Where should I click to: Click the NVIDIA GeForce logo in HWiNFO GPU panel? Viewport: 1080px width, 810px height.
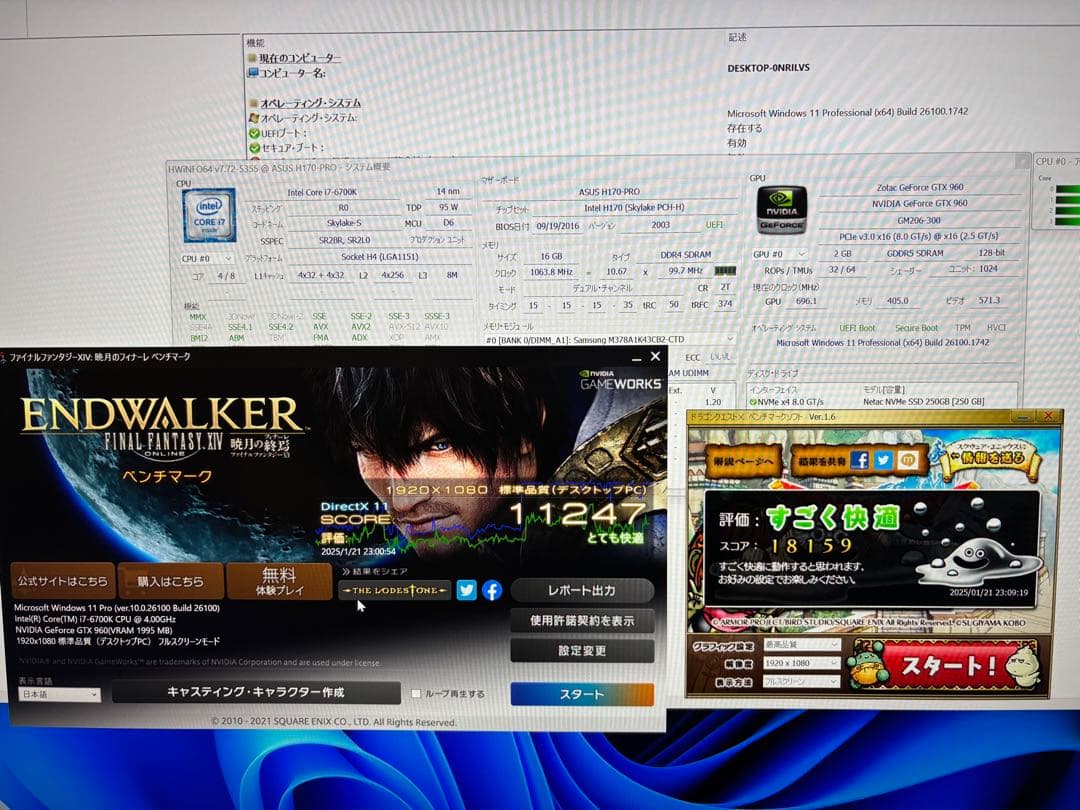[x=783, y=212]
